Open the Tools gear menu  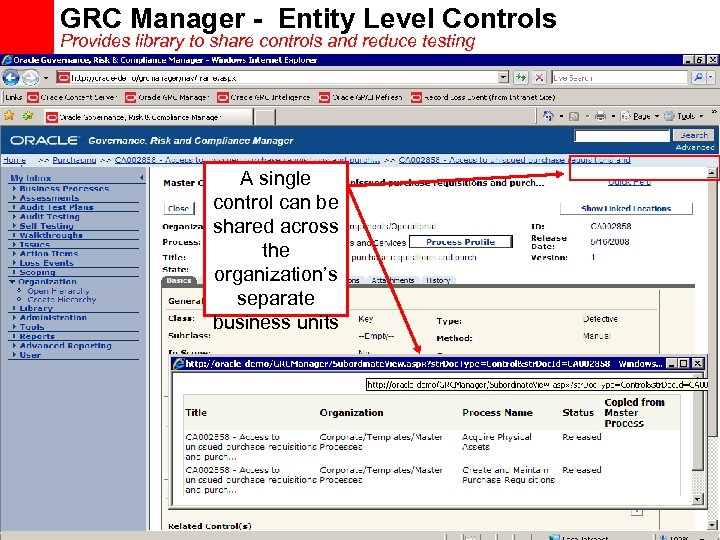click(682, 116)
